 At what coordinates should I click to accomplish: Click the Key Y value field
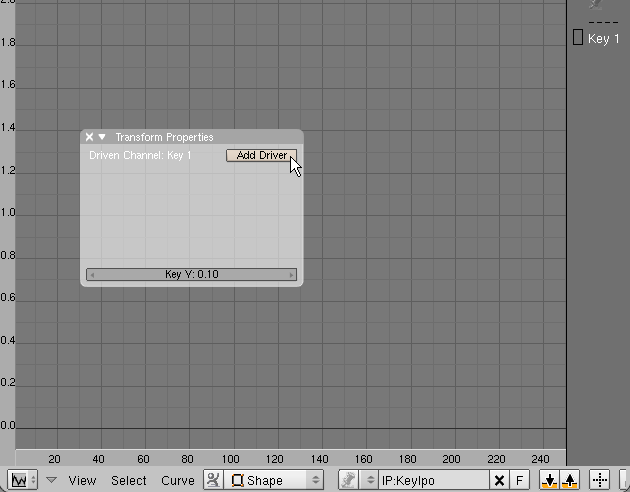192,274
